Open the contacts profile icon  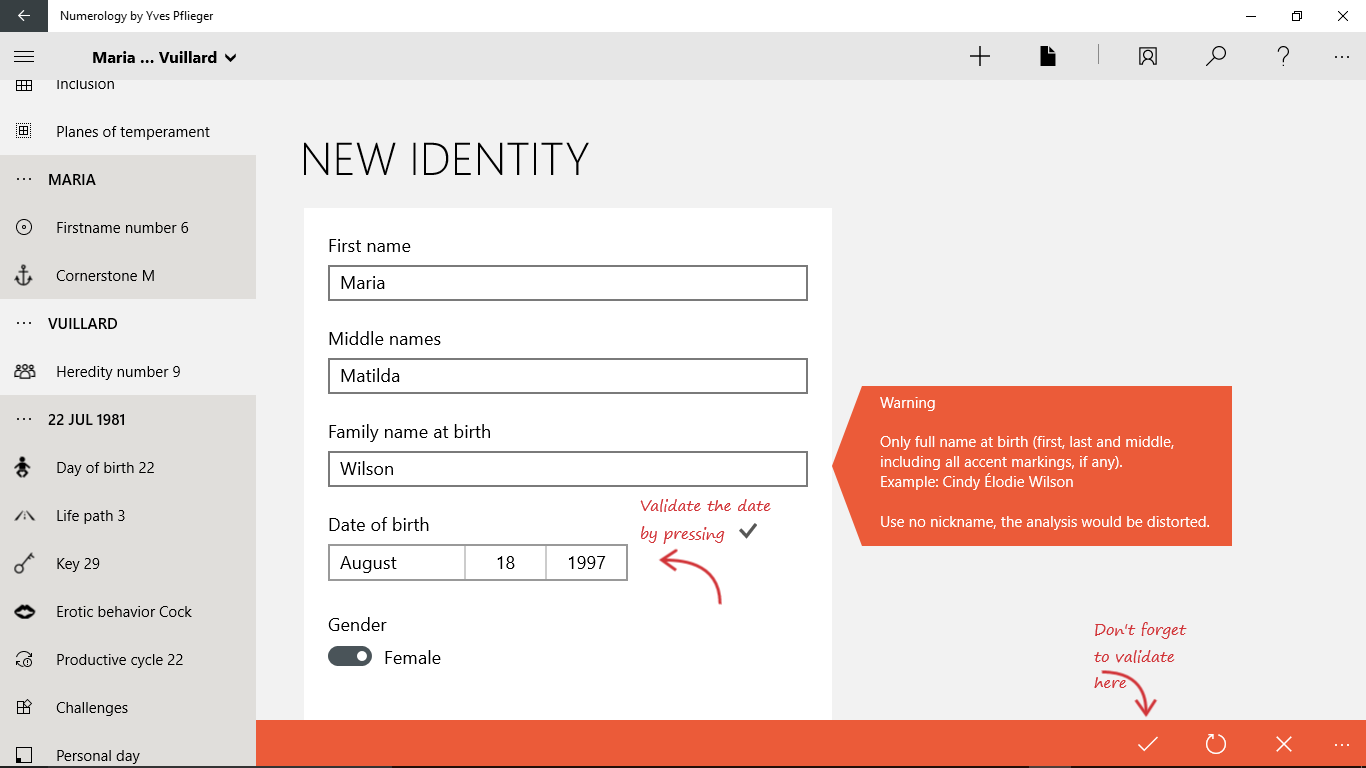[1148, 57]
